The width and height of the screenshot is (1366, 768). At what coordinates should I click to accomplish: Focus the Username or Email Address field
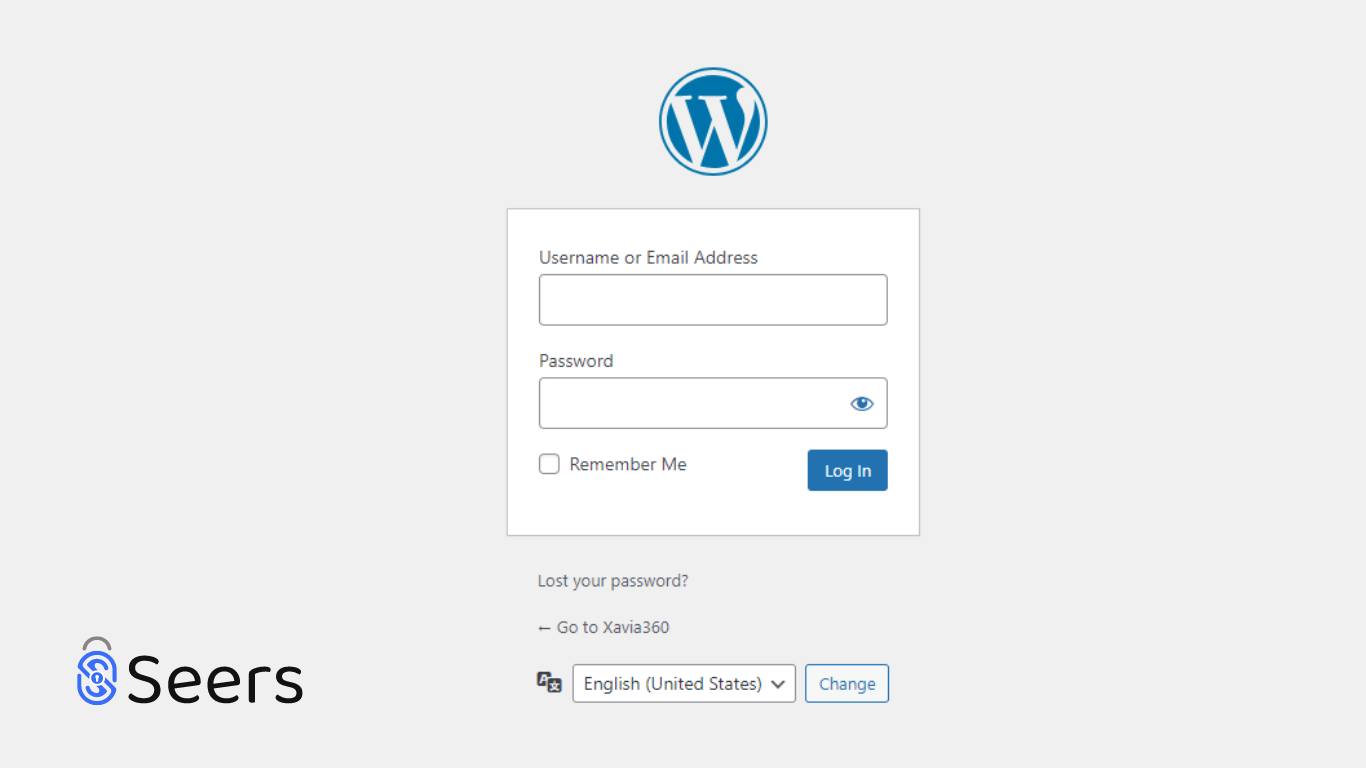(x=713, y=300)
